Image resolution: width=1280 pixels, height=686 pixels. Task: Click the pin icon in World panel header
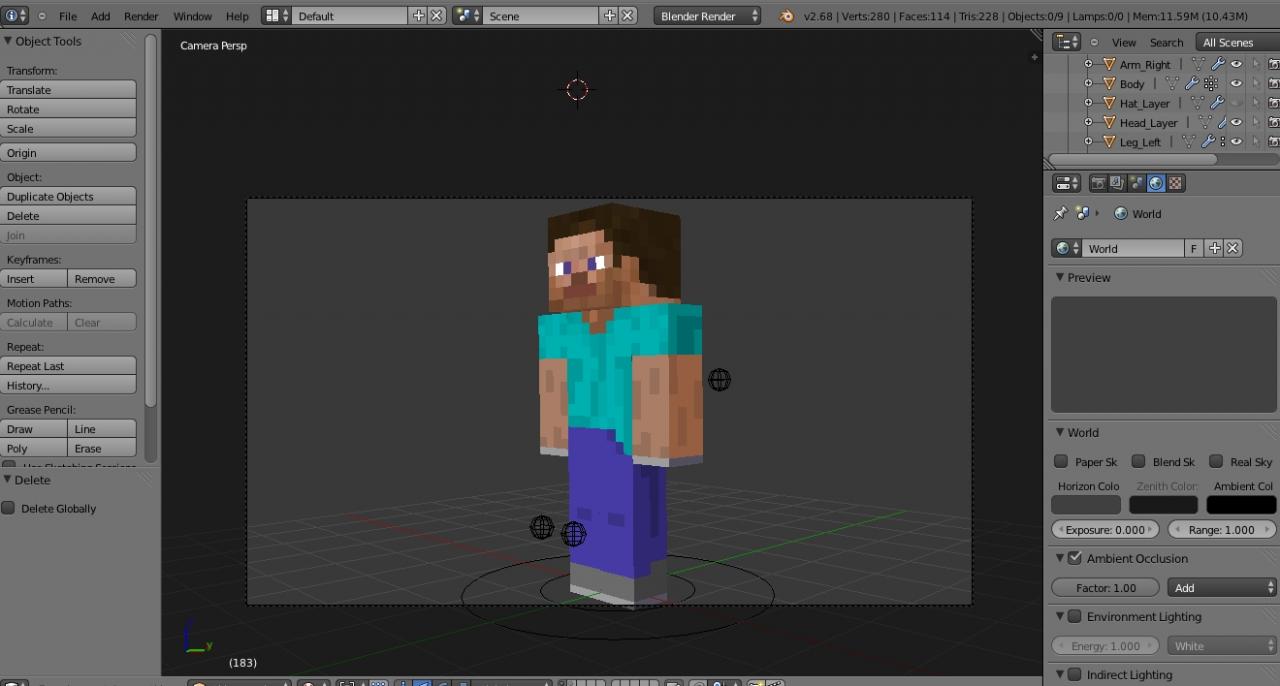click(1060, 213)
